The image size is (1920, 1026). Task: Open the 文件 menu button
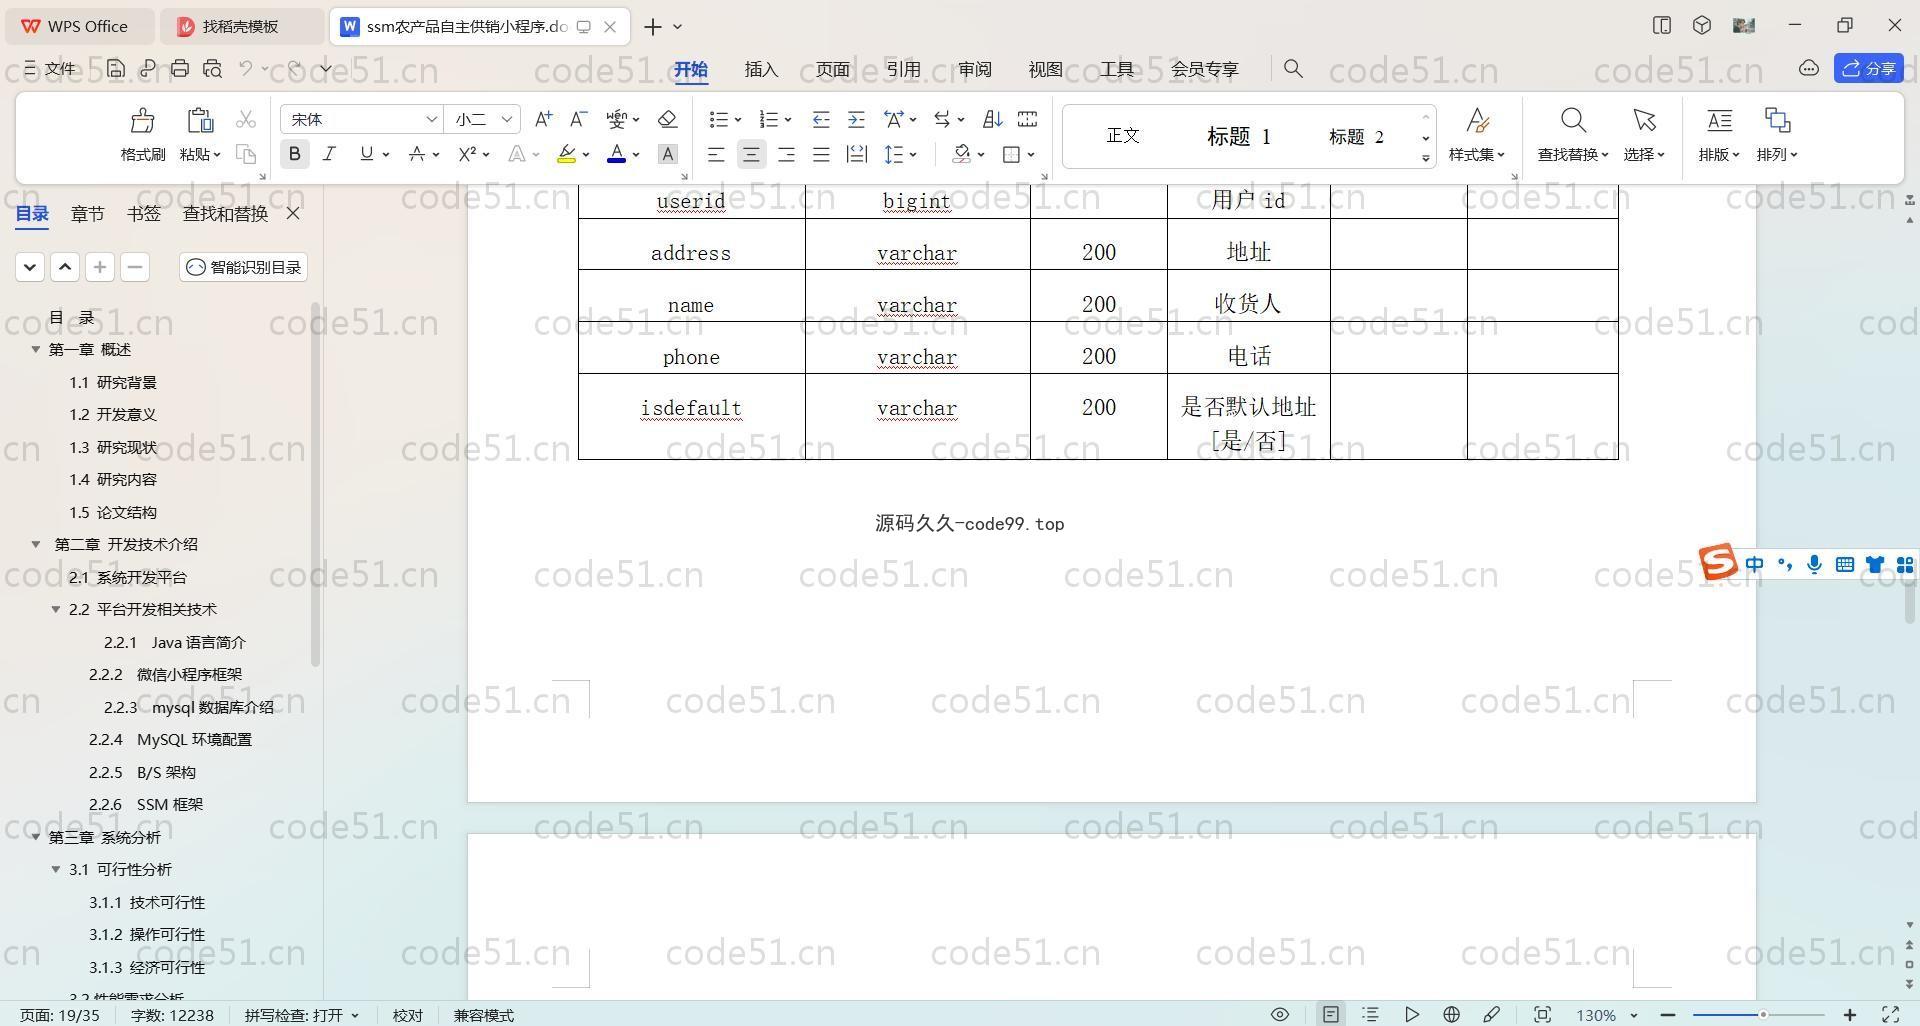pos(50,68)
